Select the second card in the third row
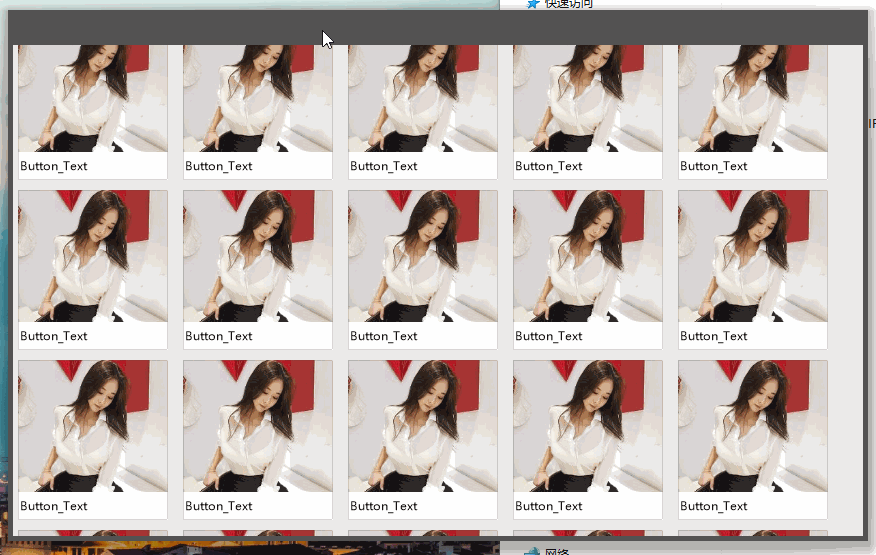876x555 pixels. (x=258, y=439)
